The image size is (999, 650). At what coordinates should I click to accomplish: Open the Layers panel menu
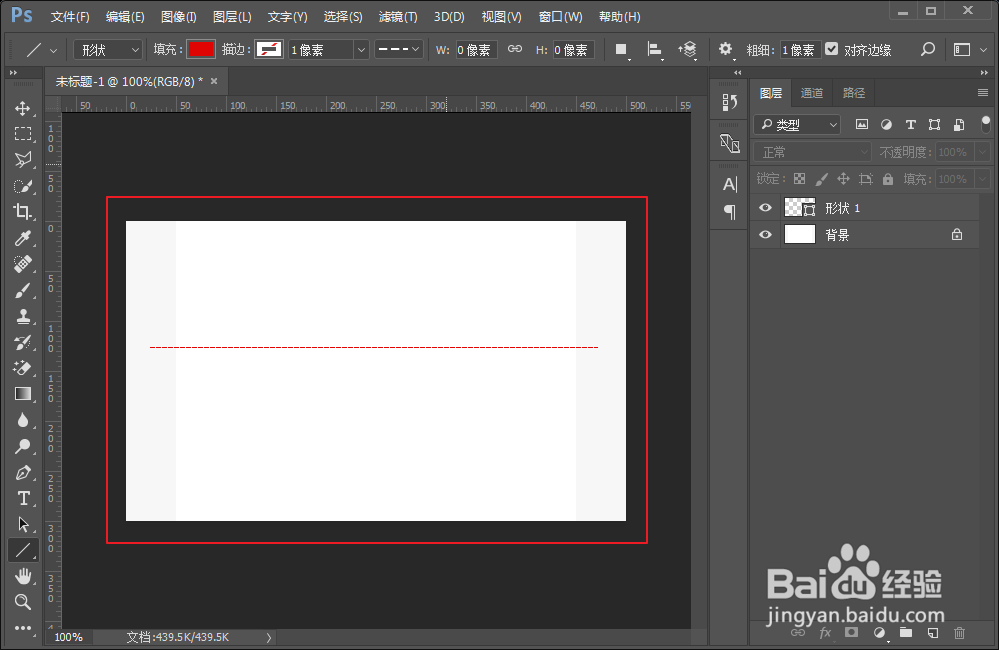pos(982,93)
